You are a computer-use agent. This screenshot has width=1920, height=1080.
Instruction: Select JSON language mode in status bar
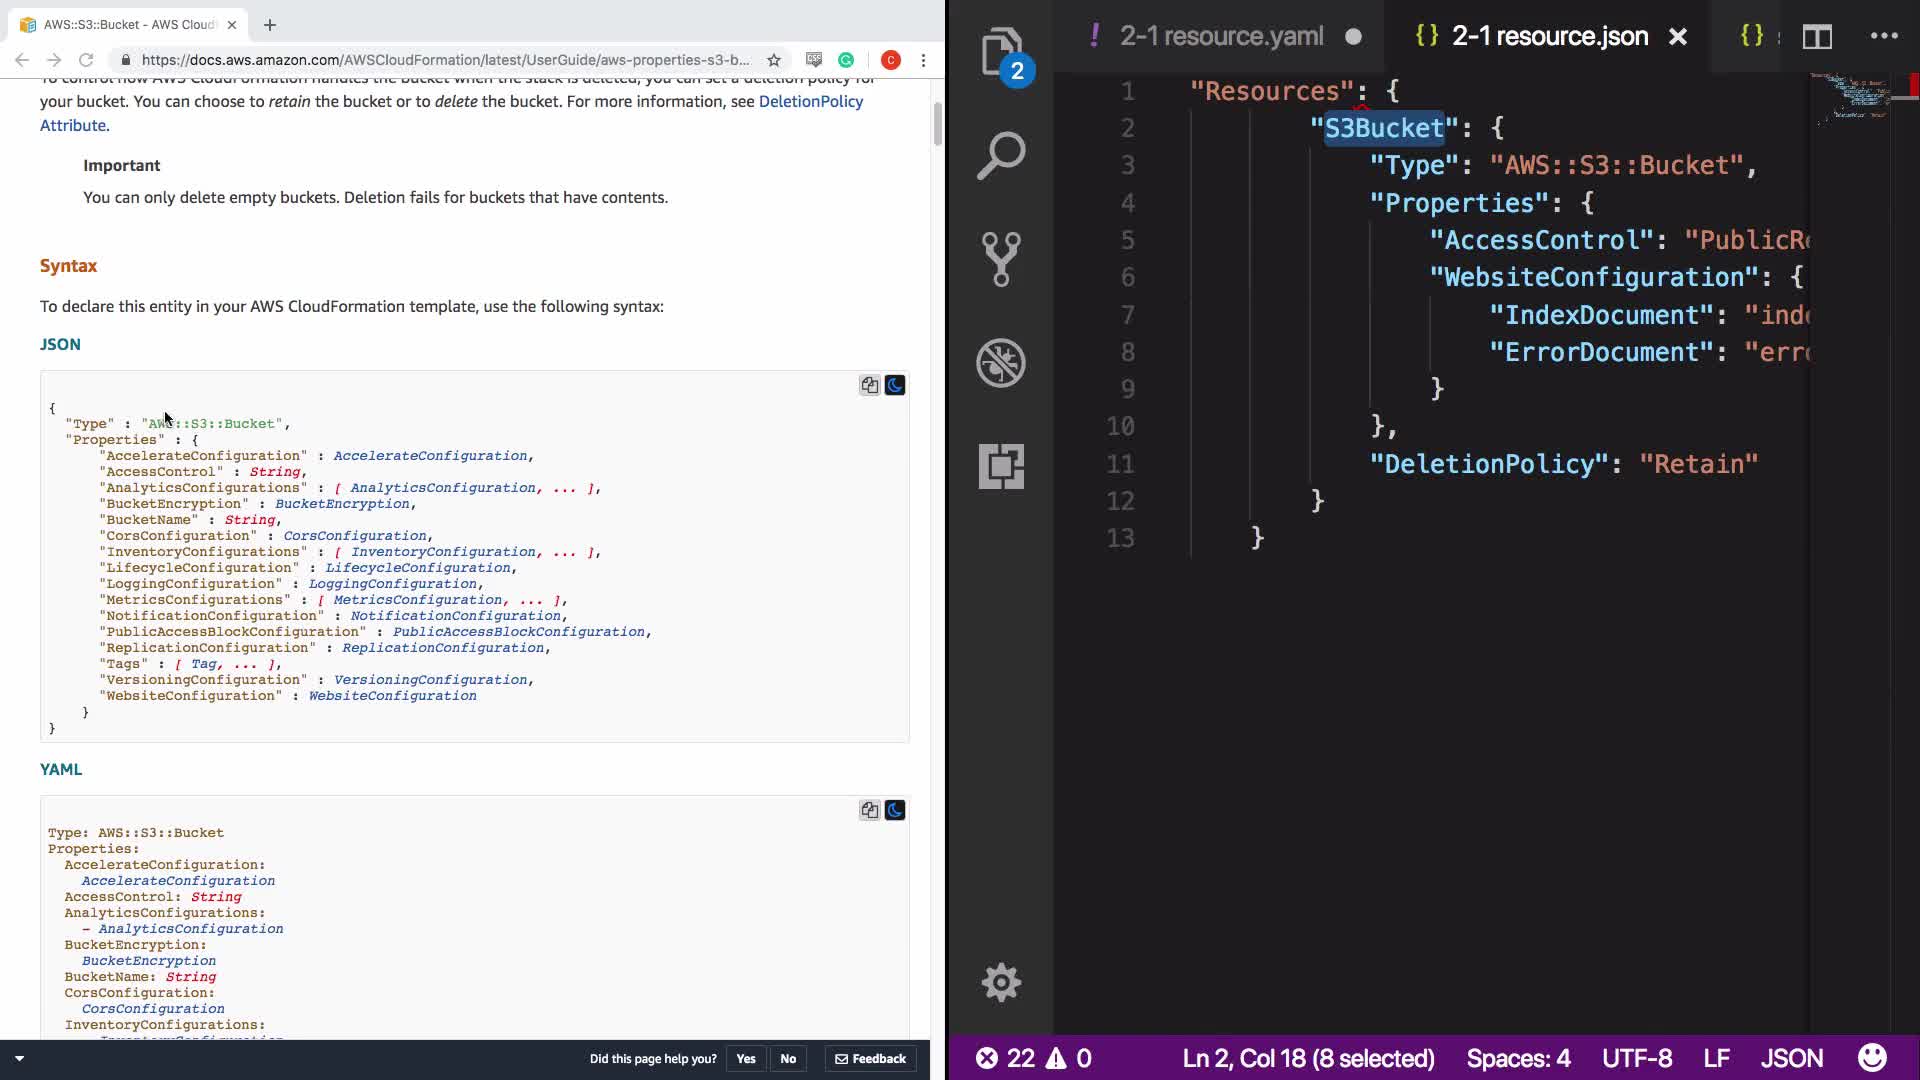click(1791, 1058)
